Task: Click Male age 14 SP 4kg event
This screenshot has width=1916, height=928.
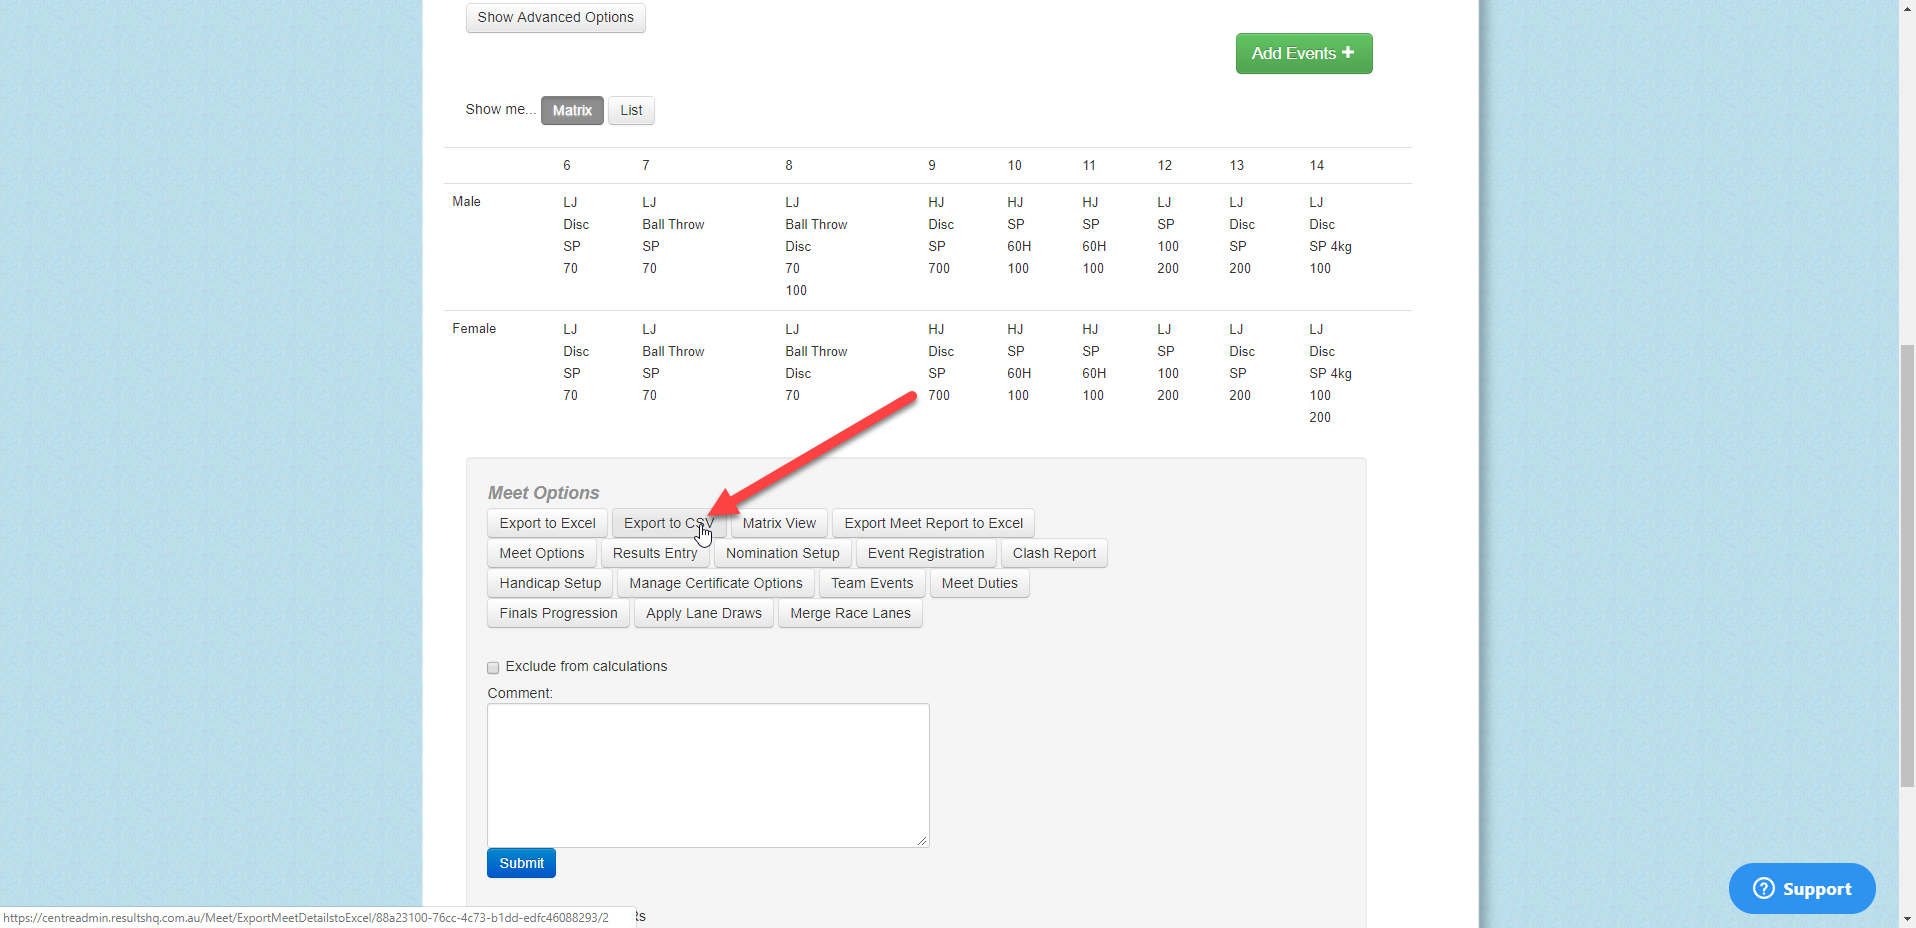Action: click(1330, 246)
